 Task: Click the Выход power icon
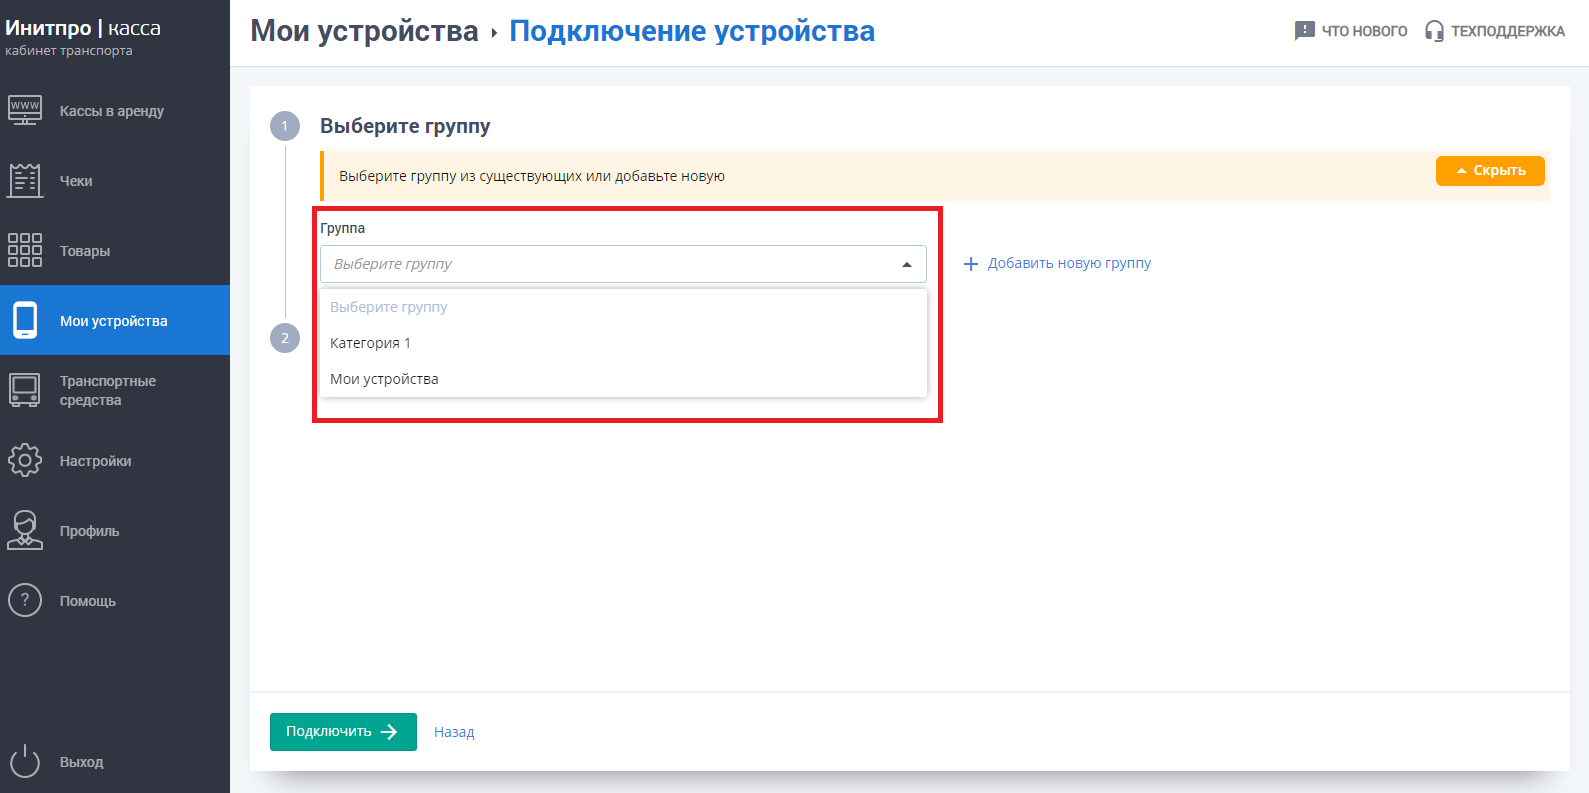pos(25,761)
